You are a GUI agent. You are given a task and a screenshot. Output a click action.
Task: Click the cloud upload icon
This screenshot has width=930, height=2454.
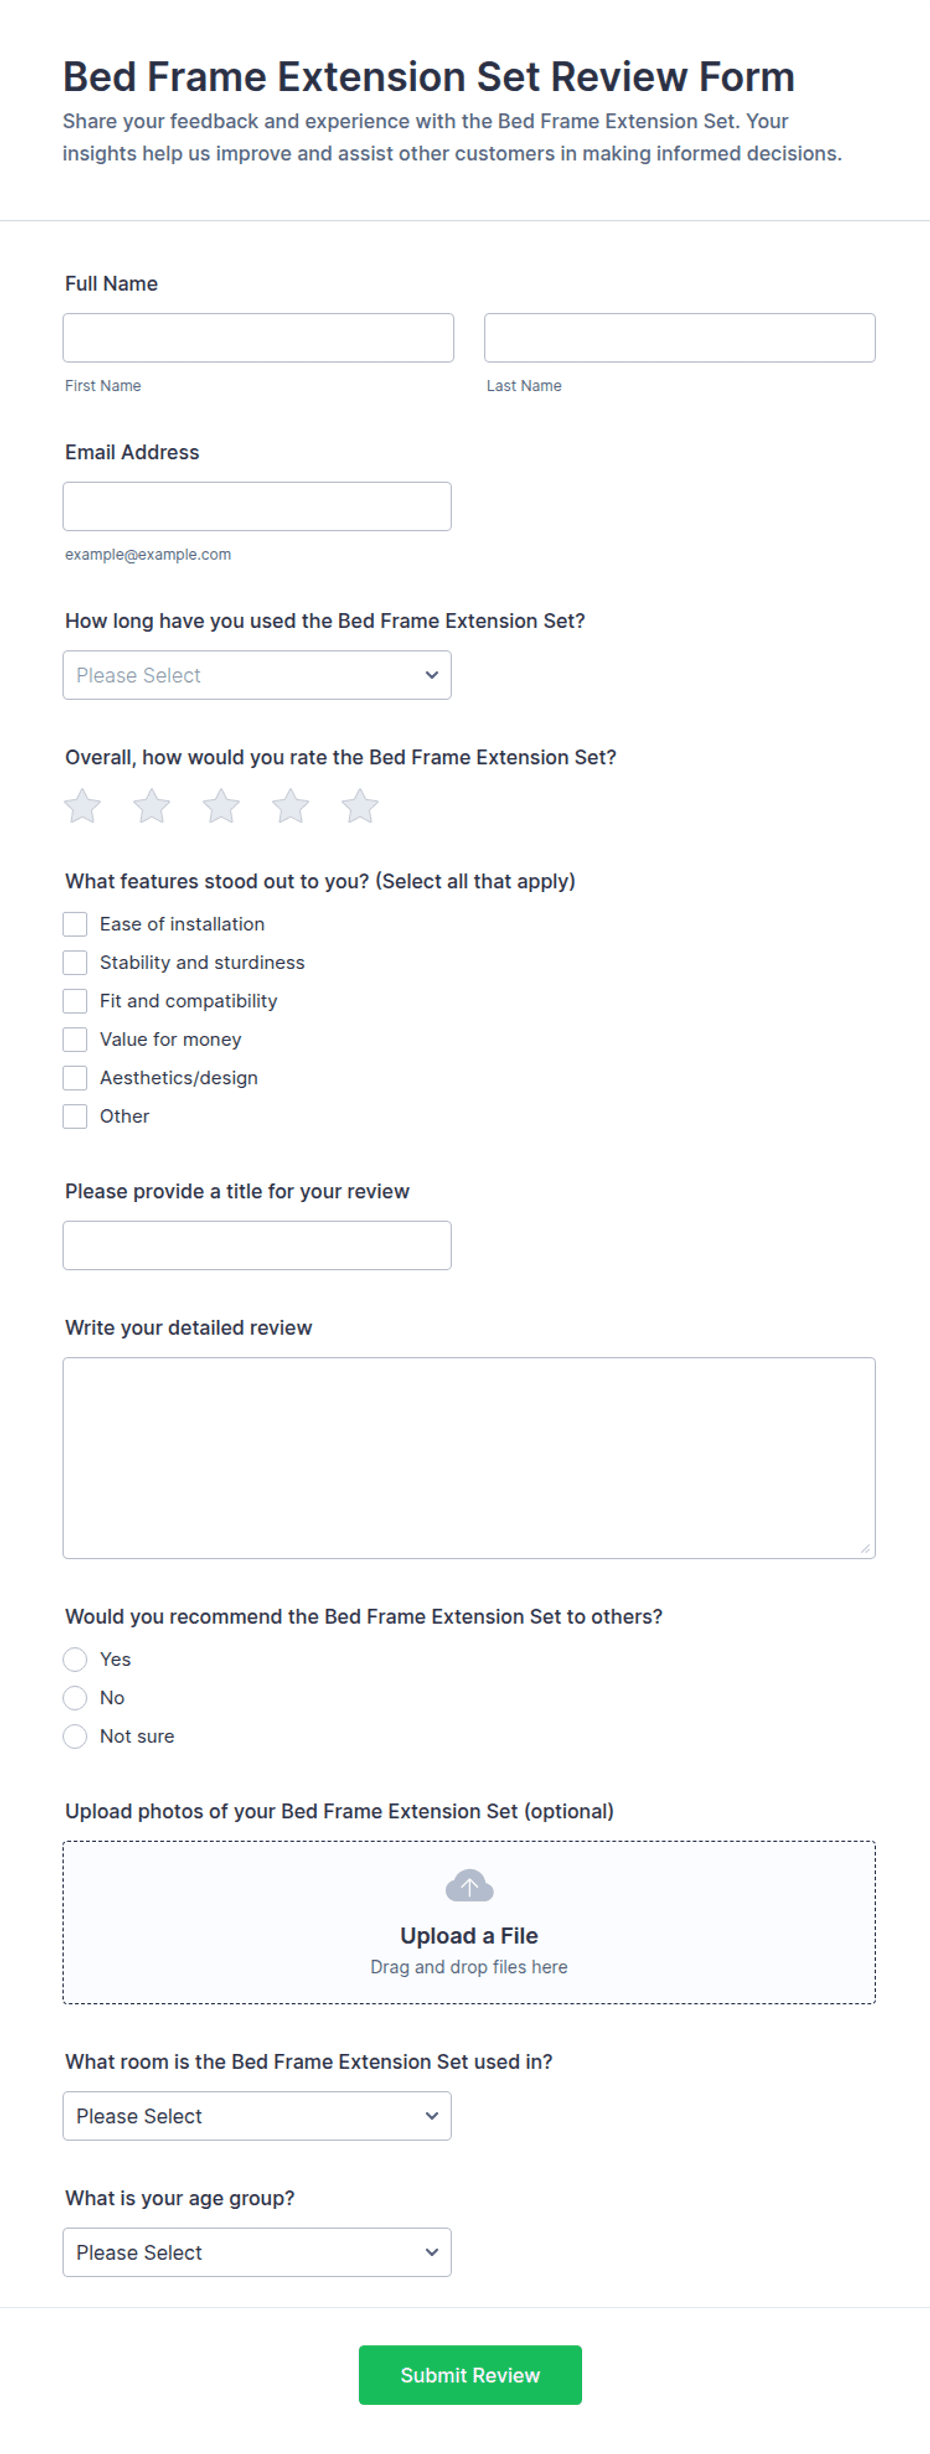pos(469,1885)
